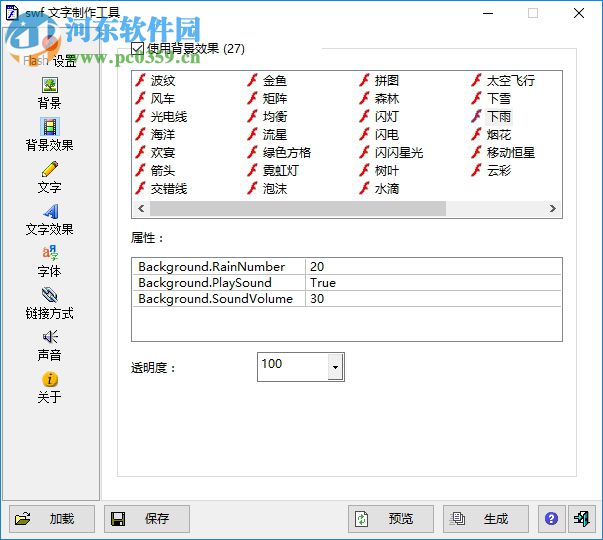Select the 拼图 background effect

pos(380,80)
